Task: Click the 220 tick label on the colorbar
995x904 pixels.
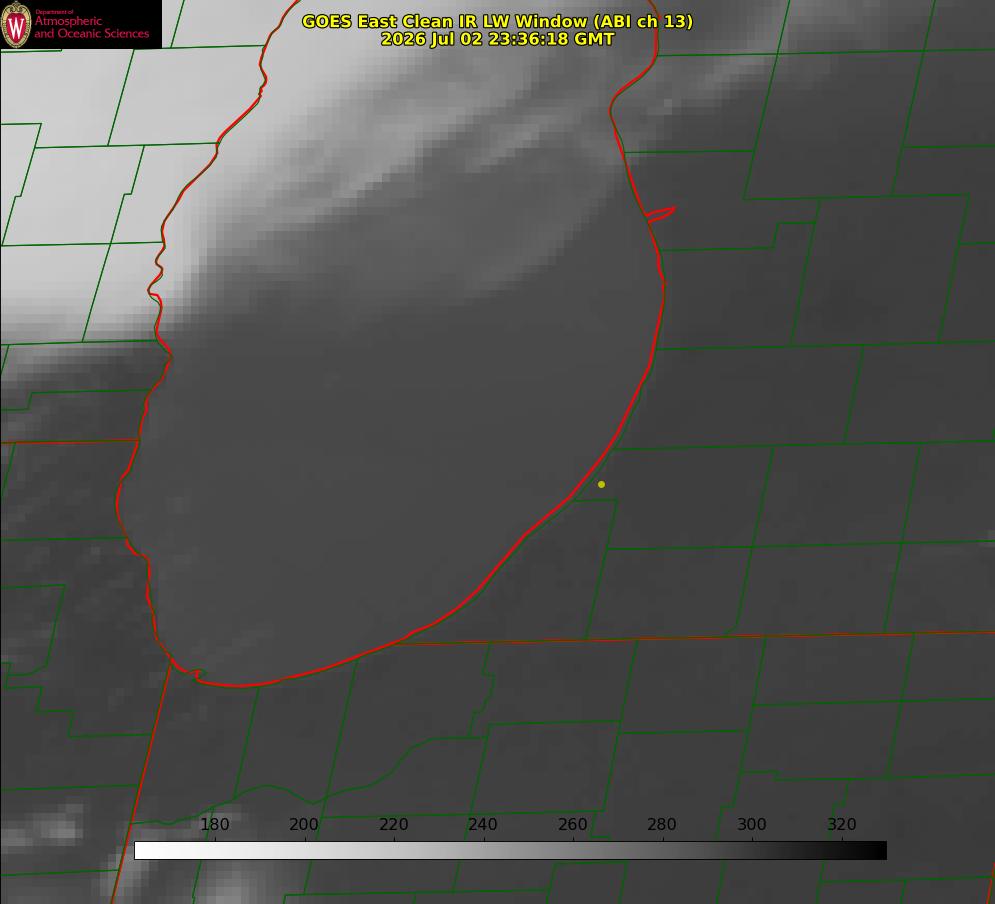Action: click(x=393, y=824)
